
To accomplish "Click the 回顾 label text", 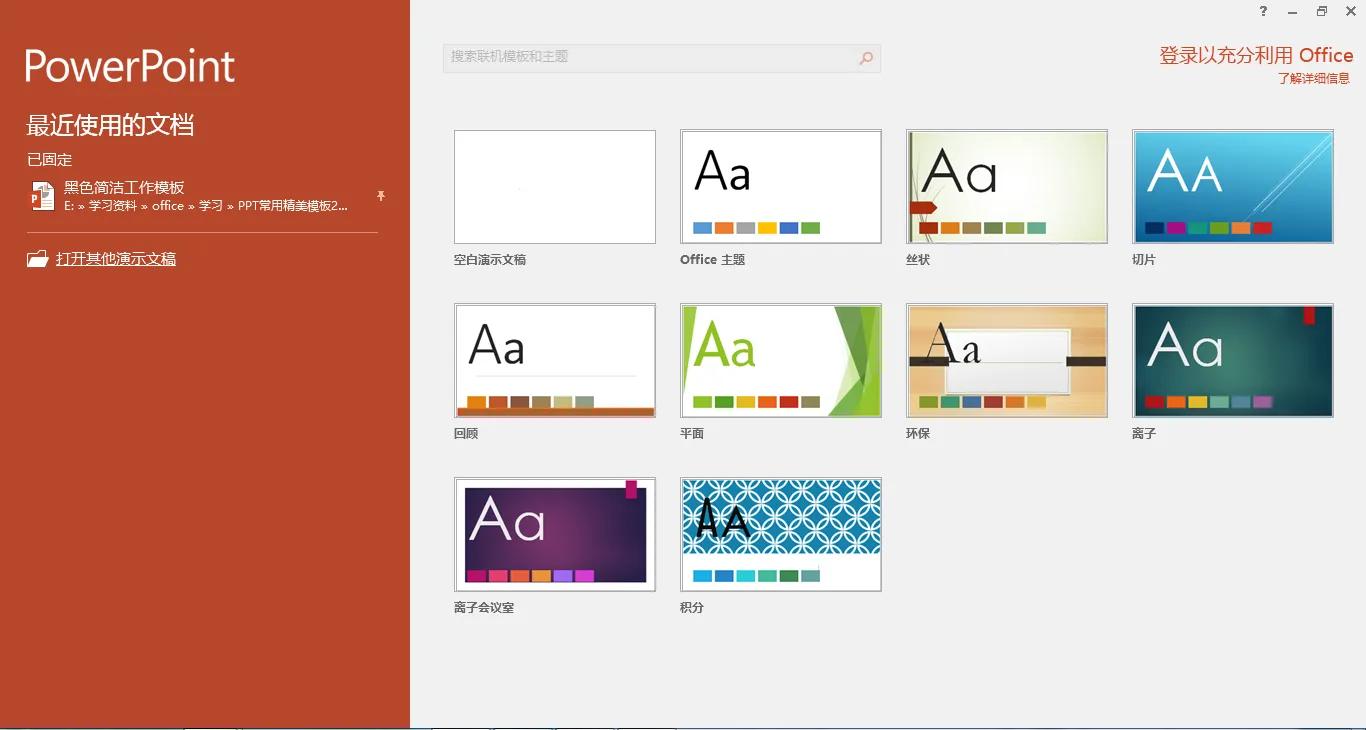I will coord(466,434).
